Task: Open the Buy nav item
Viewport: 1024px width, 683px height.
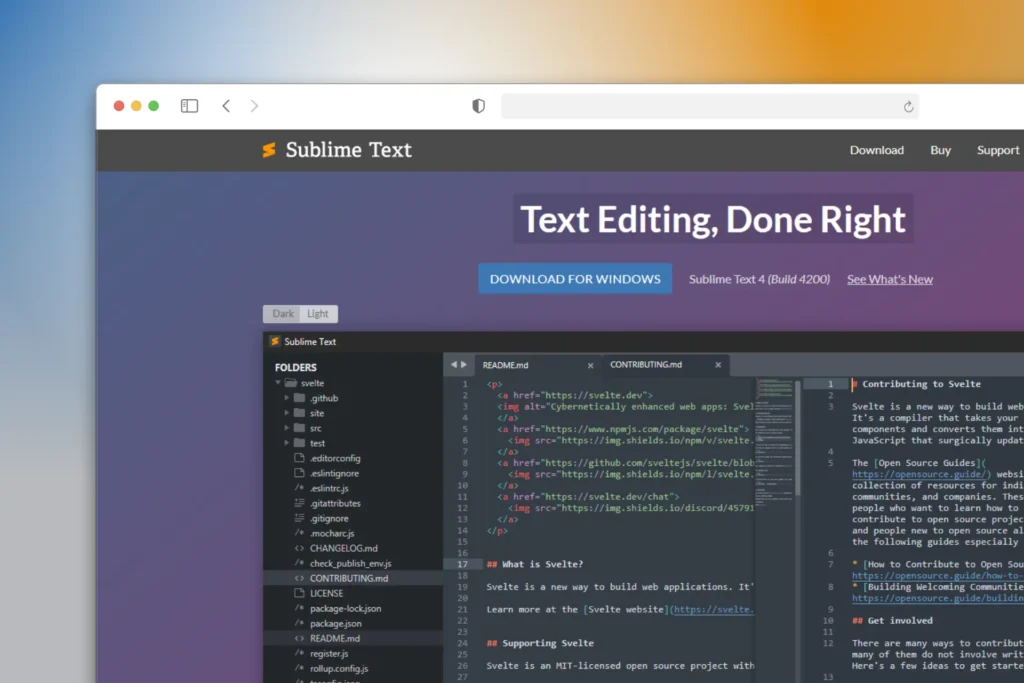Action: [940, 150]
